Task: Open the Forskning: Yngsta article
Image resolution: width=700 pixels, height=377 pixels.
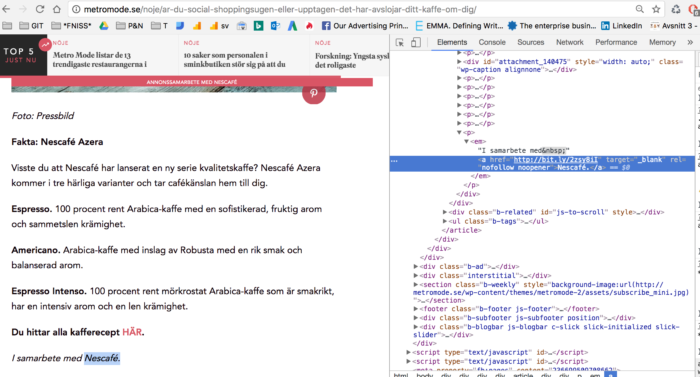Action: (352, 60)
